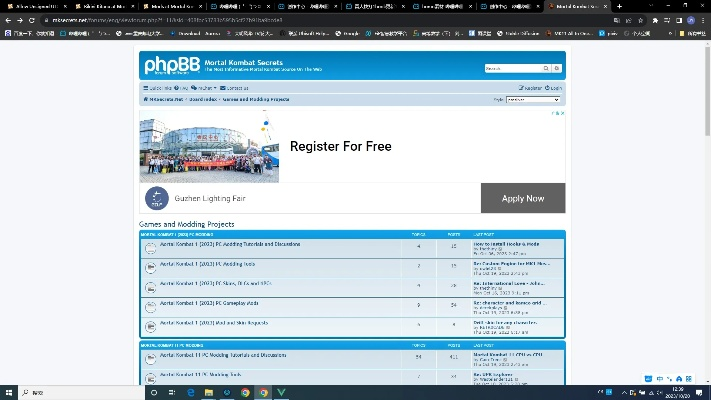Click the Apply Now ad button
The width and height of the screenshot is (711, 400).
click(x=522, y=198)
